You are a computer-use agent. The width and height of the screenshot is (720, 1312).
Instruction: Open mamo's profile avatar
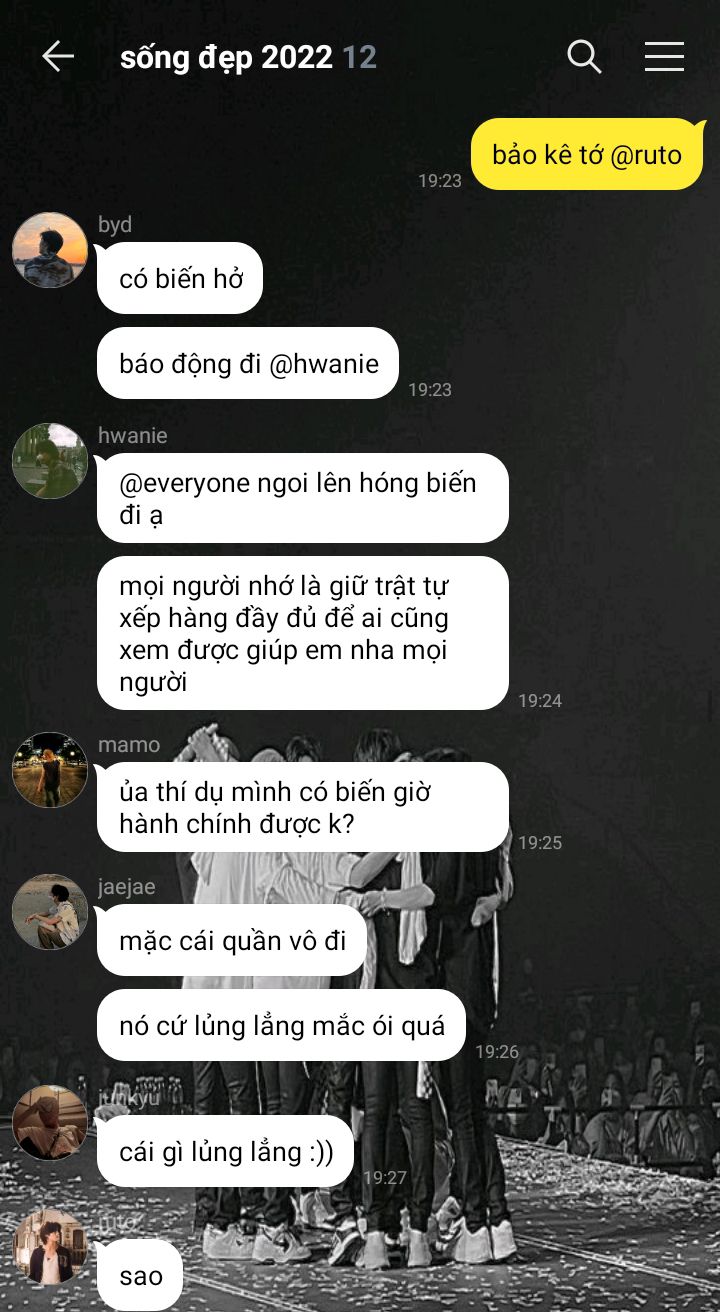pos(50,770)
